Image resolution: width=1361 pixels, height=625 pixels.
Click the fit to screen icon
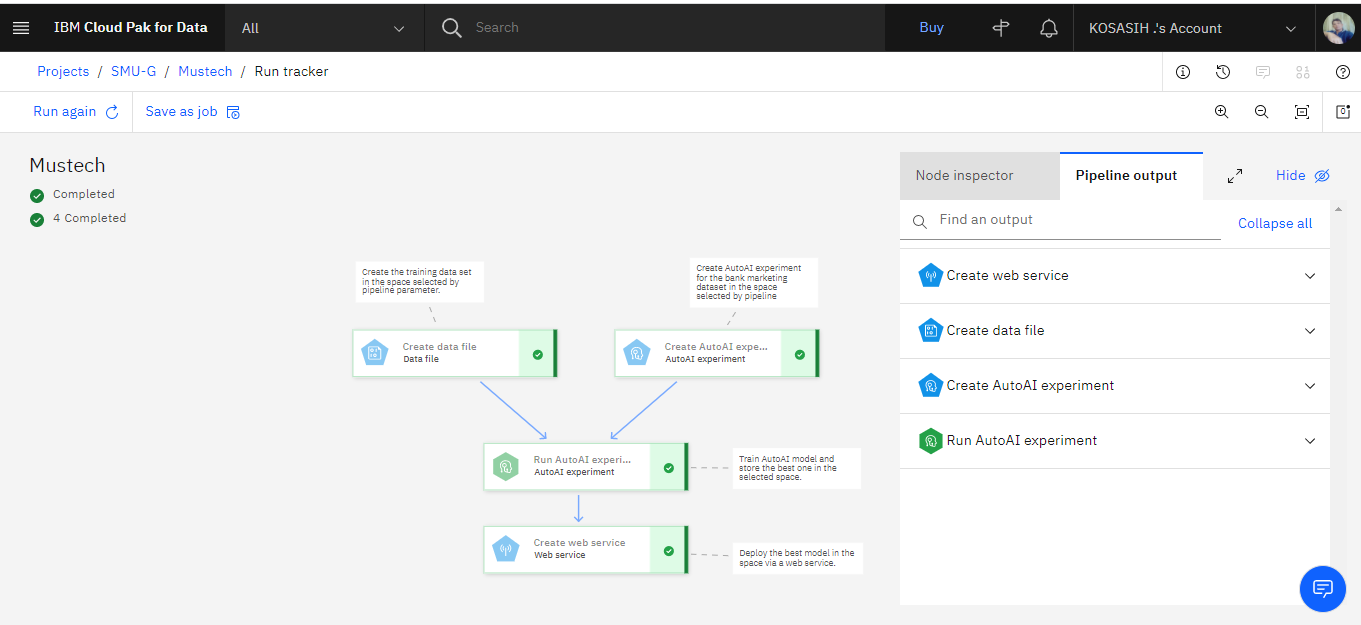tap(1302, 112)
